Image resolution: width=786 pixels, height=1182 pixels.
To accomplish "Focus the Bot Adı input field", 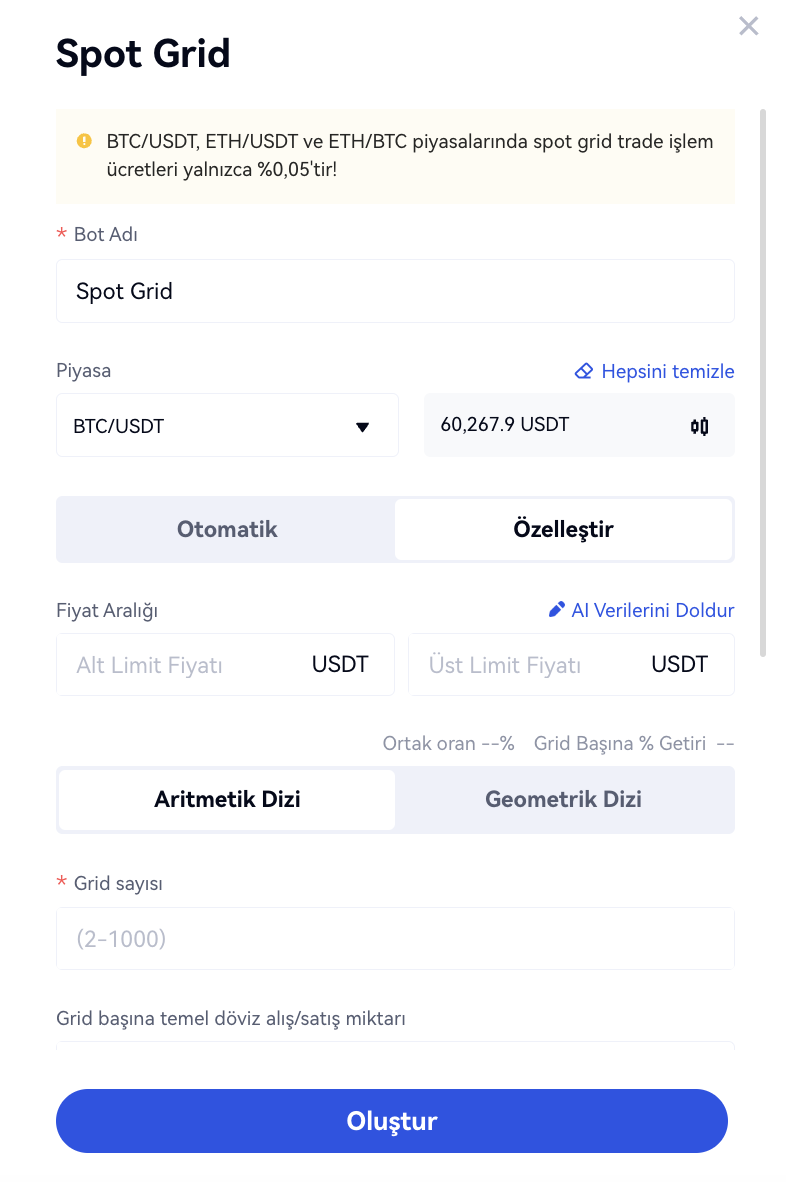I will (395, 291).
